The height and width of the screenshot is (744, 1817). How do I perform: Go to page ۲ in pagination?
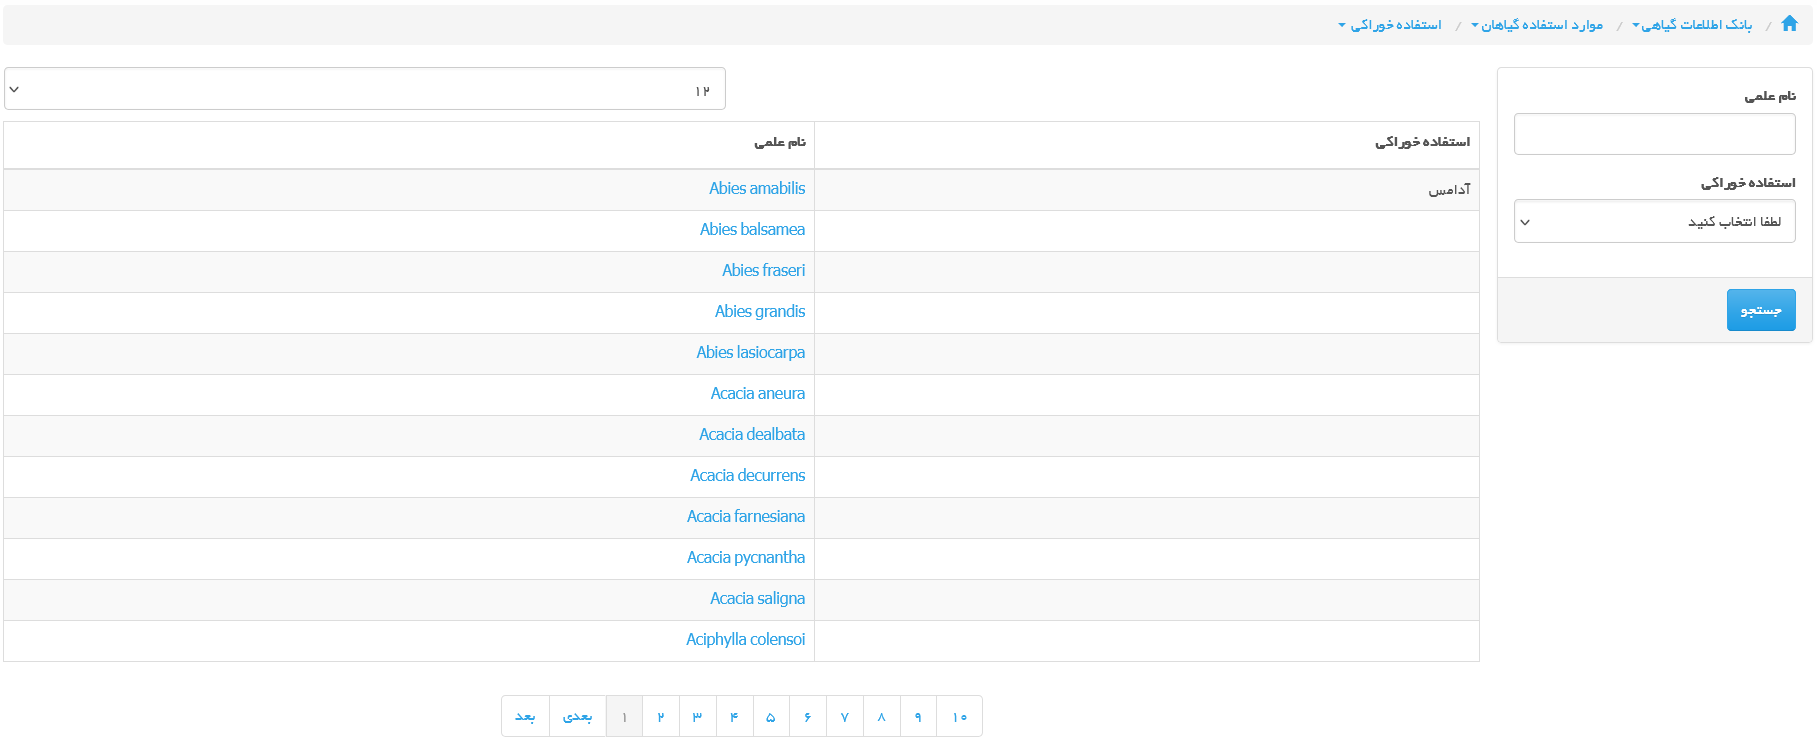661,717
